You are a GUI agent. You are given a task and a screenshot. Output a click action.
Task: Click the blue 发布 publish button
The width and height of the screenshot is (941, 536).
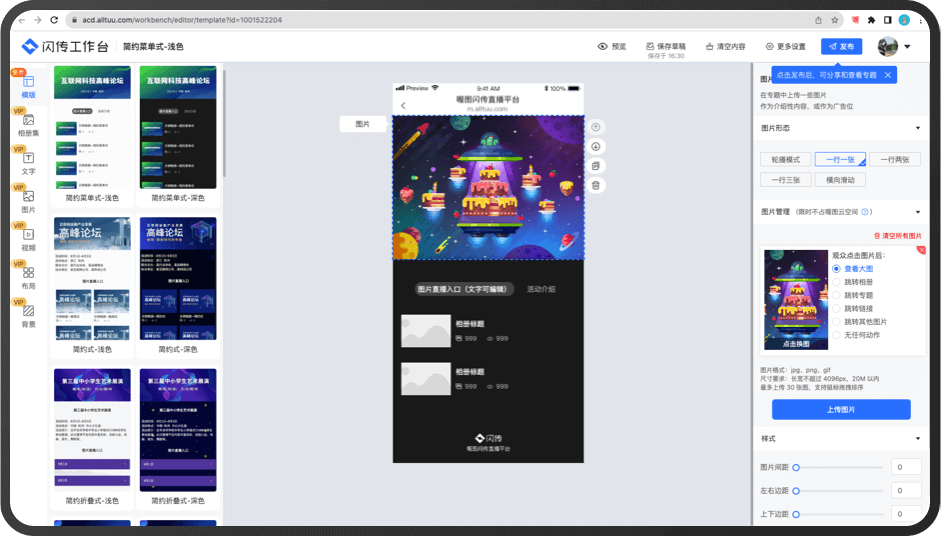pyautogui.click(x=841, y=47)
